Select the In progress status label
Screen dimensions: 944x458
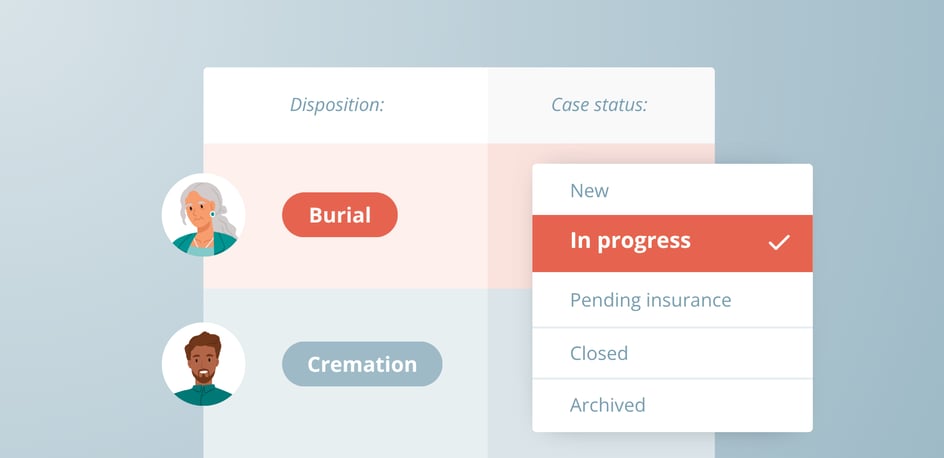630,241
